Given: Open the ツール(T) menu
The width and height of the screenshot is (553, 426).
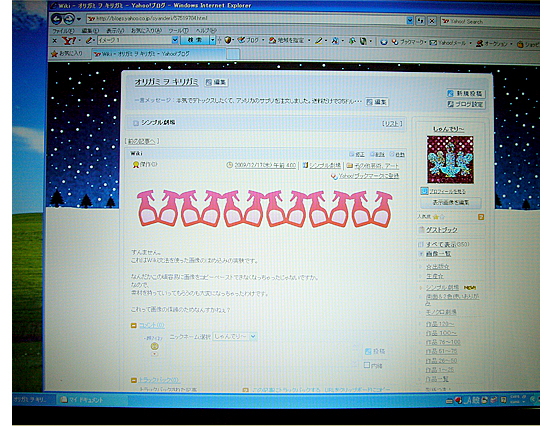Looking at the screenshot, I should point(178,31).
